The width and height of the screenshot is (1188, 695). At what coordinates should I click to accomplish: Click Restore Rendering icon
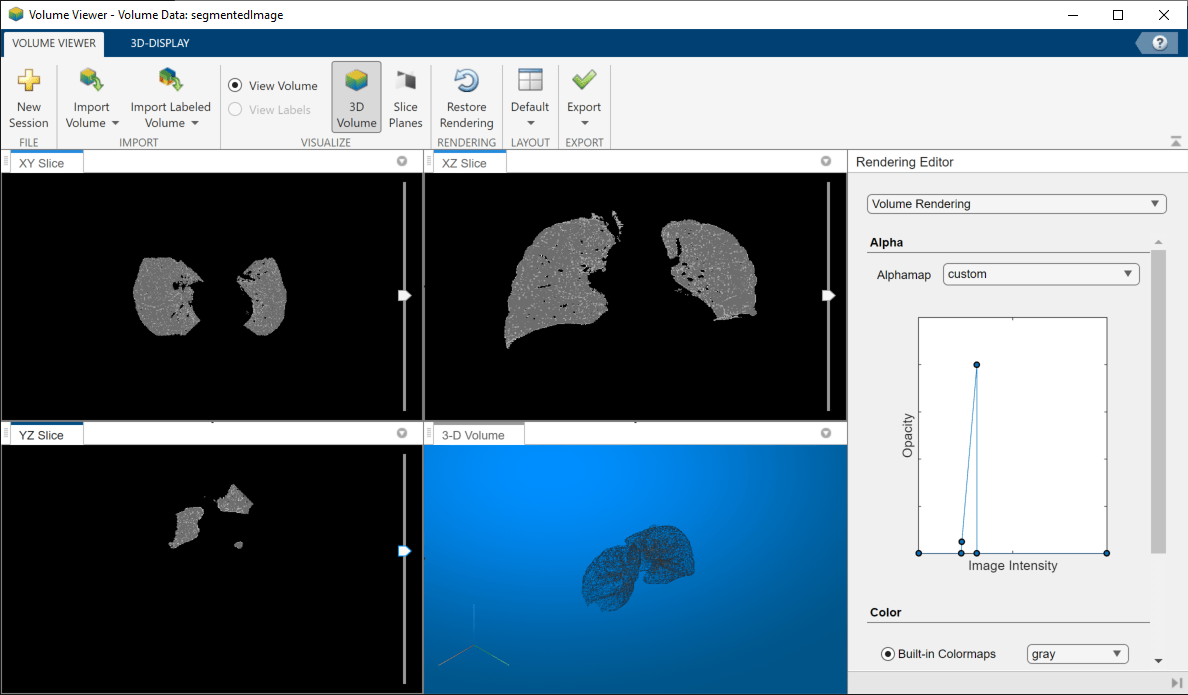click(x=466, y=82)
